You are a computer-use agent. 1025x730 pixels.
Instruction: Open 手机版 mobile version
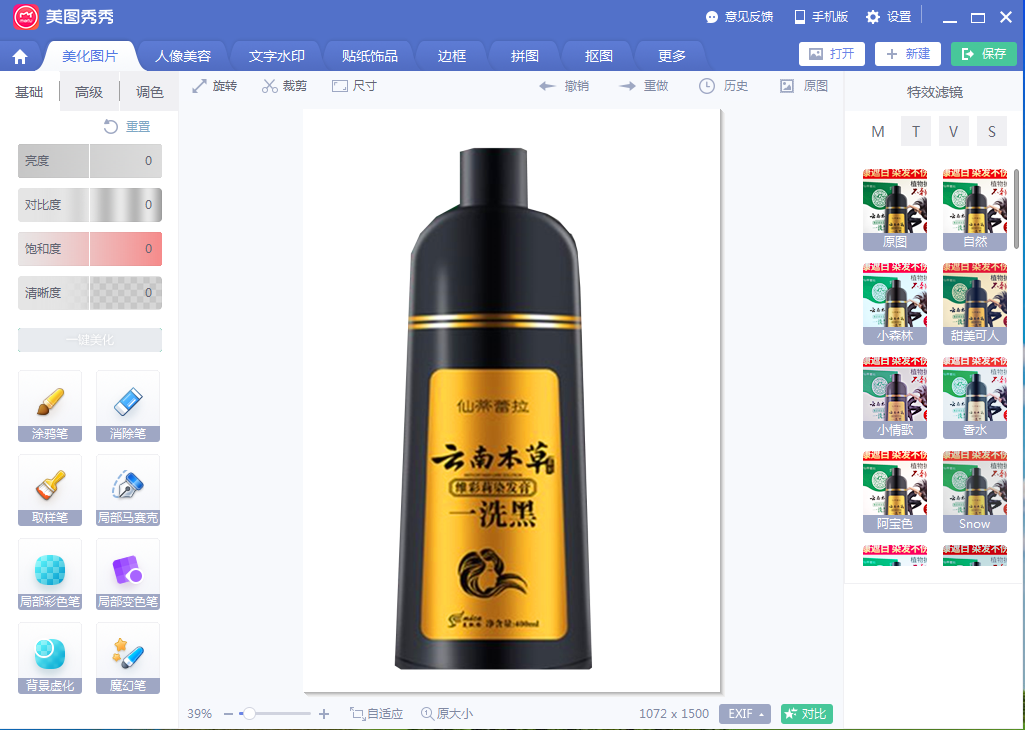tap(820, 17)
